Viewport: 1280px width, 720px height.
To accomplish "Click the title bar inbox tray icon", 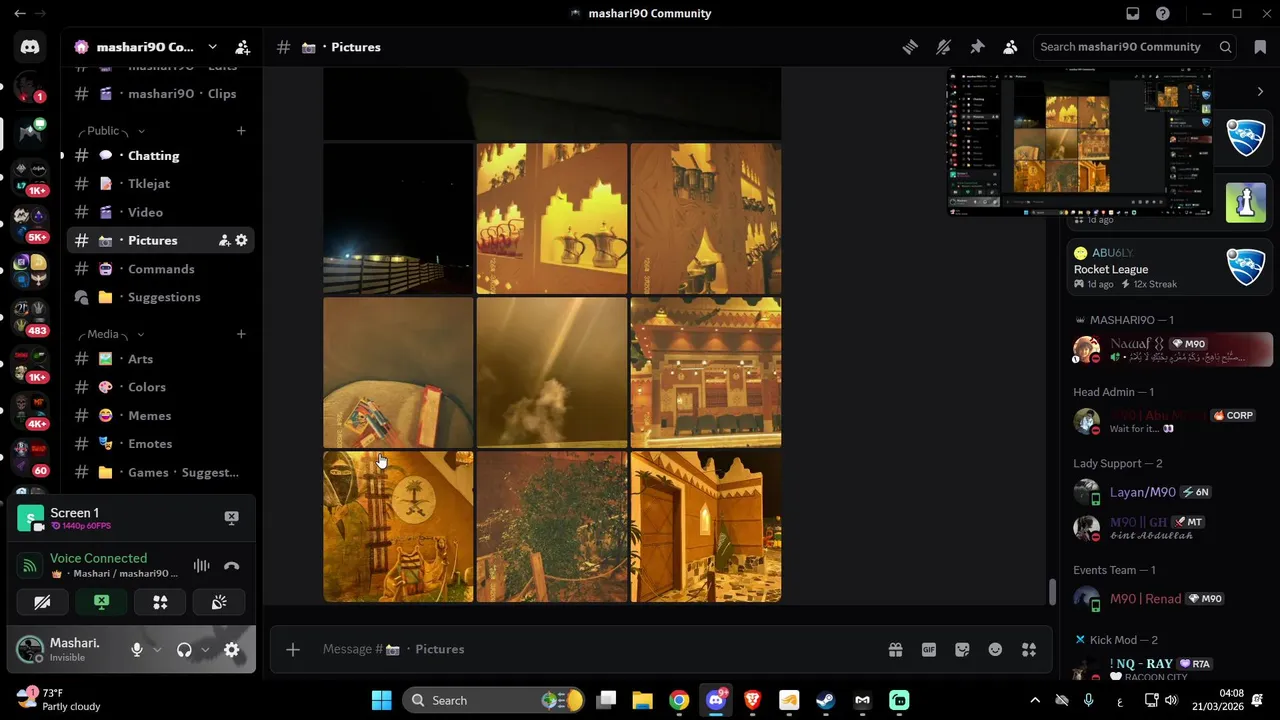I will click(1133, 14).
